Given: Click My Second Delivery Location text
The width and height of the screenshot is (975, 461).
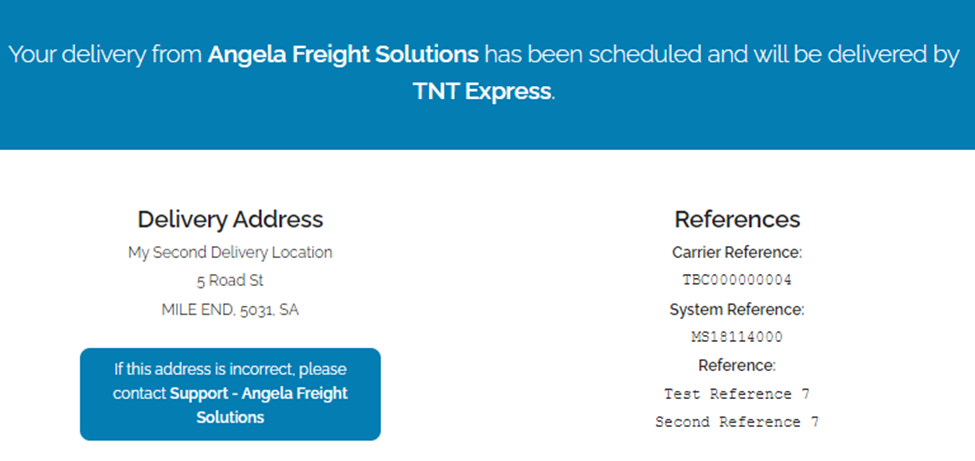Looking at the screenshot, I should (230, 253).
